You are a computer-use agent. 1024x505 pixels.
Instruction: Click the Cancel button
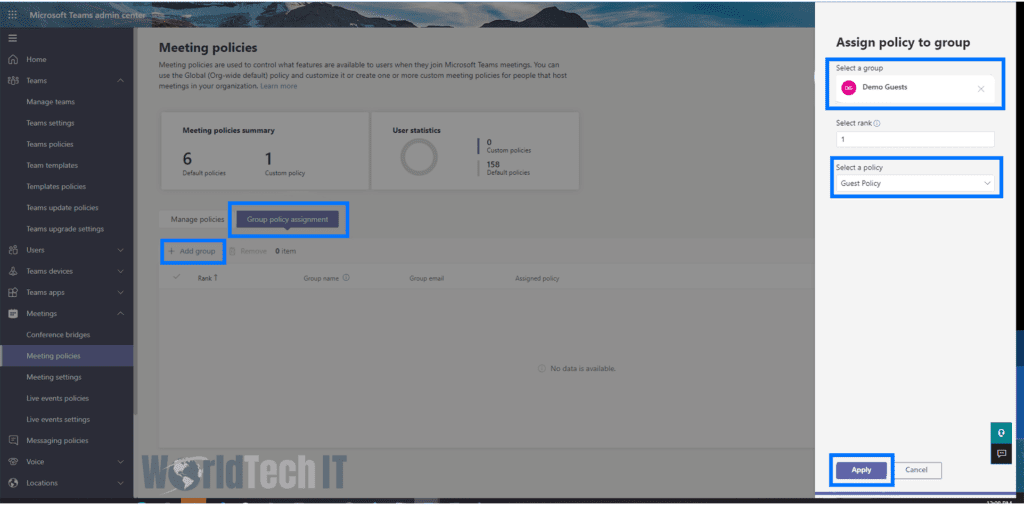[x=916, y=470]
